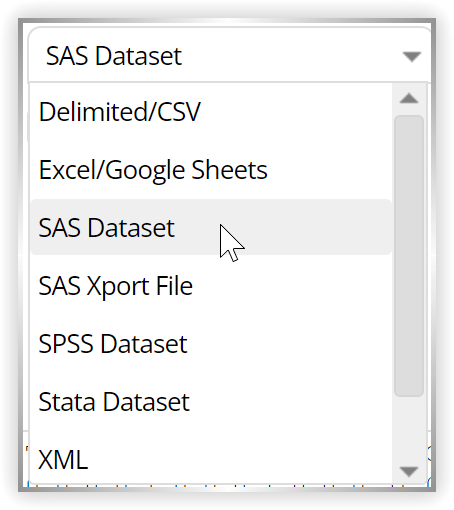Choose Excel/Google Sheets from the list

(x=211, y=170)
